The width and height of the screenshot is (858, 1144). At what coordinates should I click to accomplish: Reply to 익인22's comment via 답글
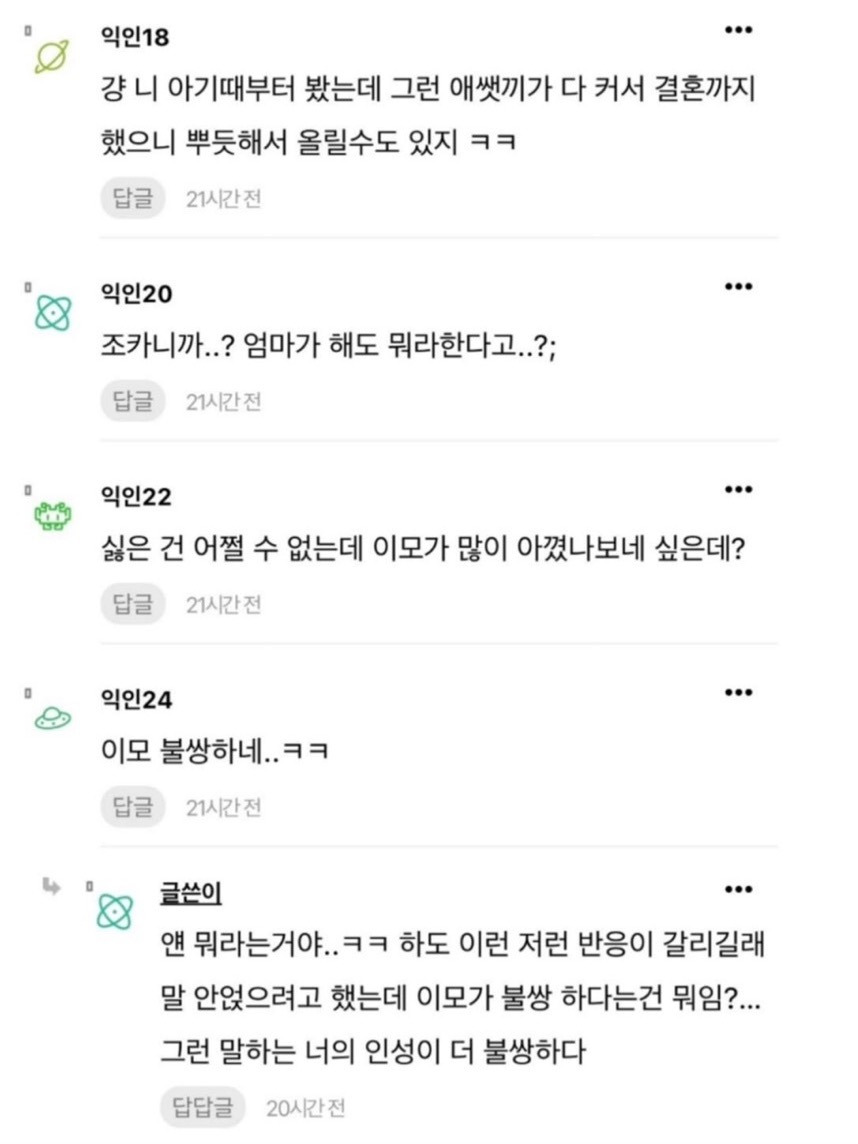click(x=132, y=604)
